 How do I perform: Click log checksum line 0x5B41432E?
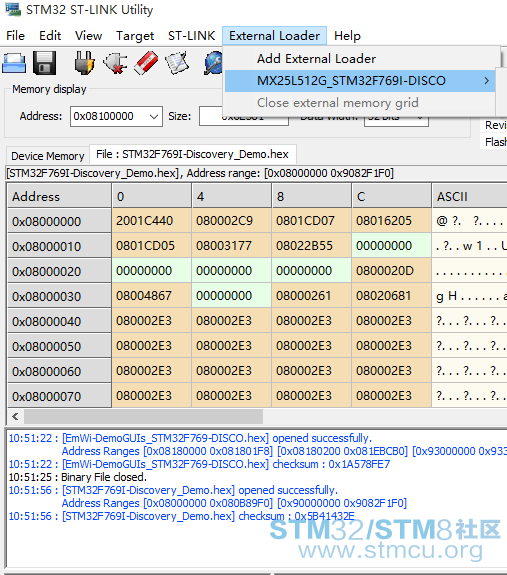pyautogui.click(x=181, y=516)
